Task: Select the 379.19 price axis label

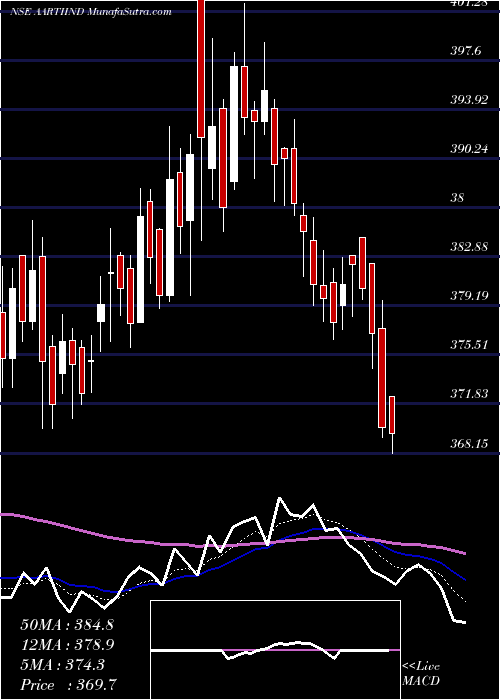Action: (469, 296)
